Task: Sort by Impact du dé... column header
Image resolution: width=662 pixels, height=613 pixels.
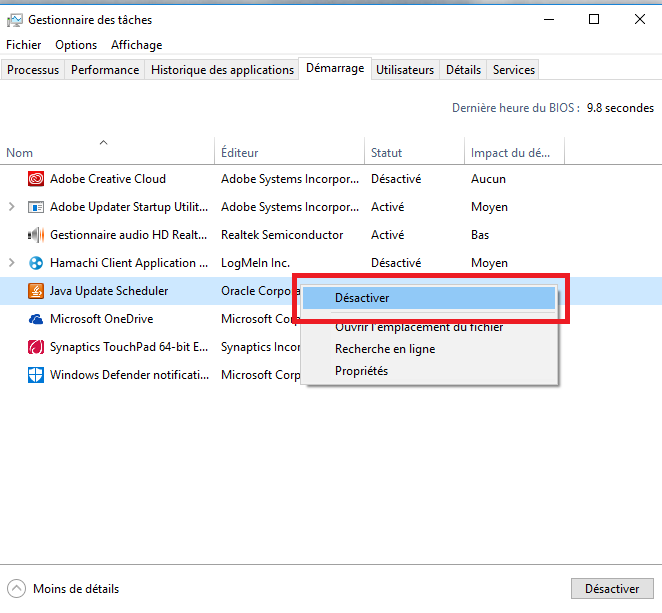Action: [514, 151]
